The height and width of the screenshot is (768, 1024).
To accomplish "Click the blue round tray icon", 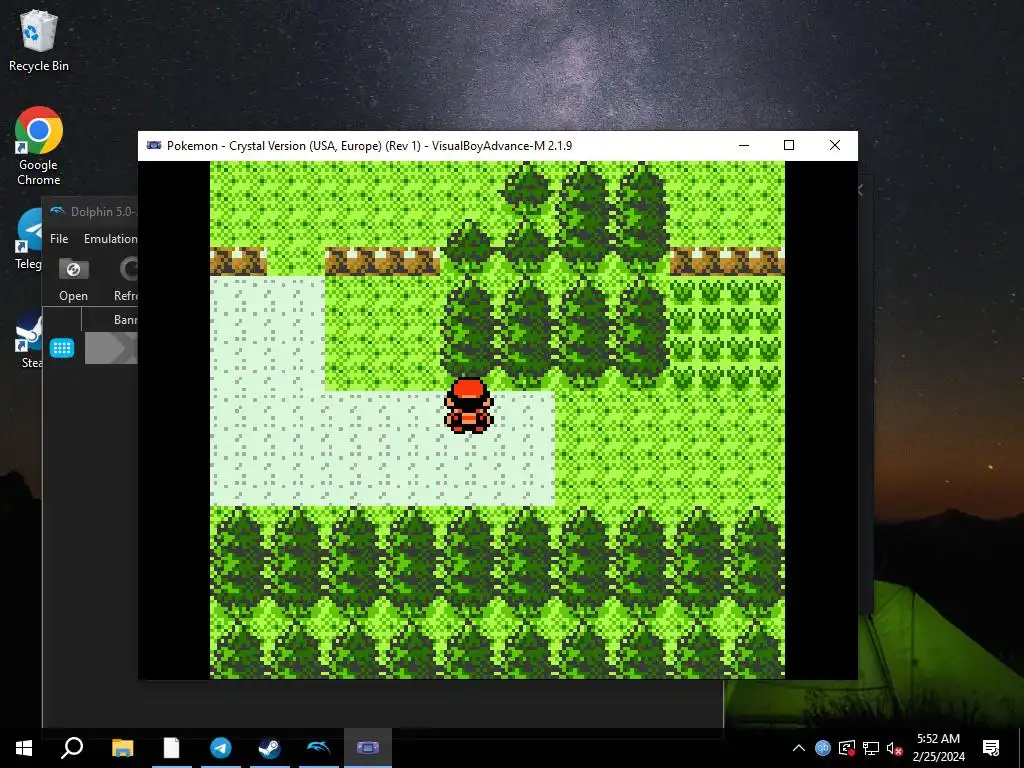I will [x=823, y=748].
